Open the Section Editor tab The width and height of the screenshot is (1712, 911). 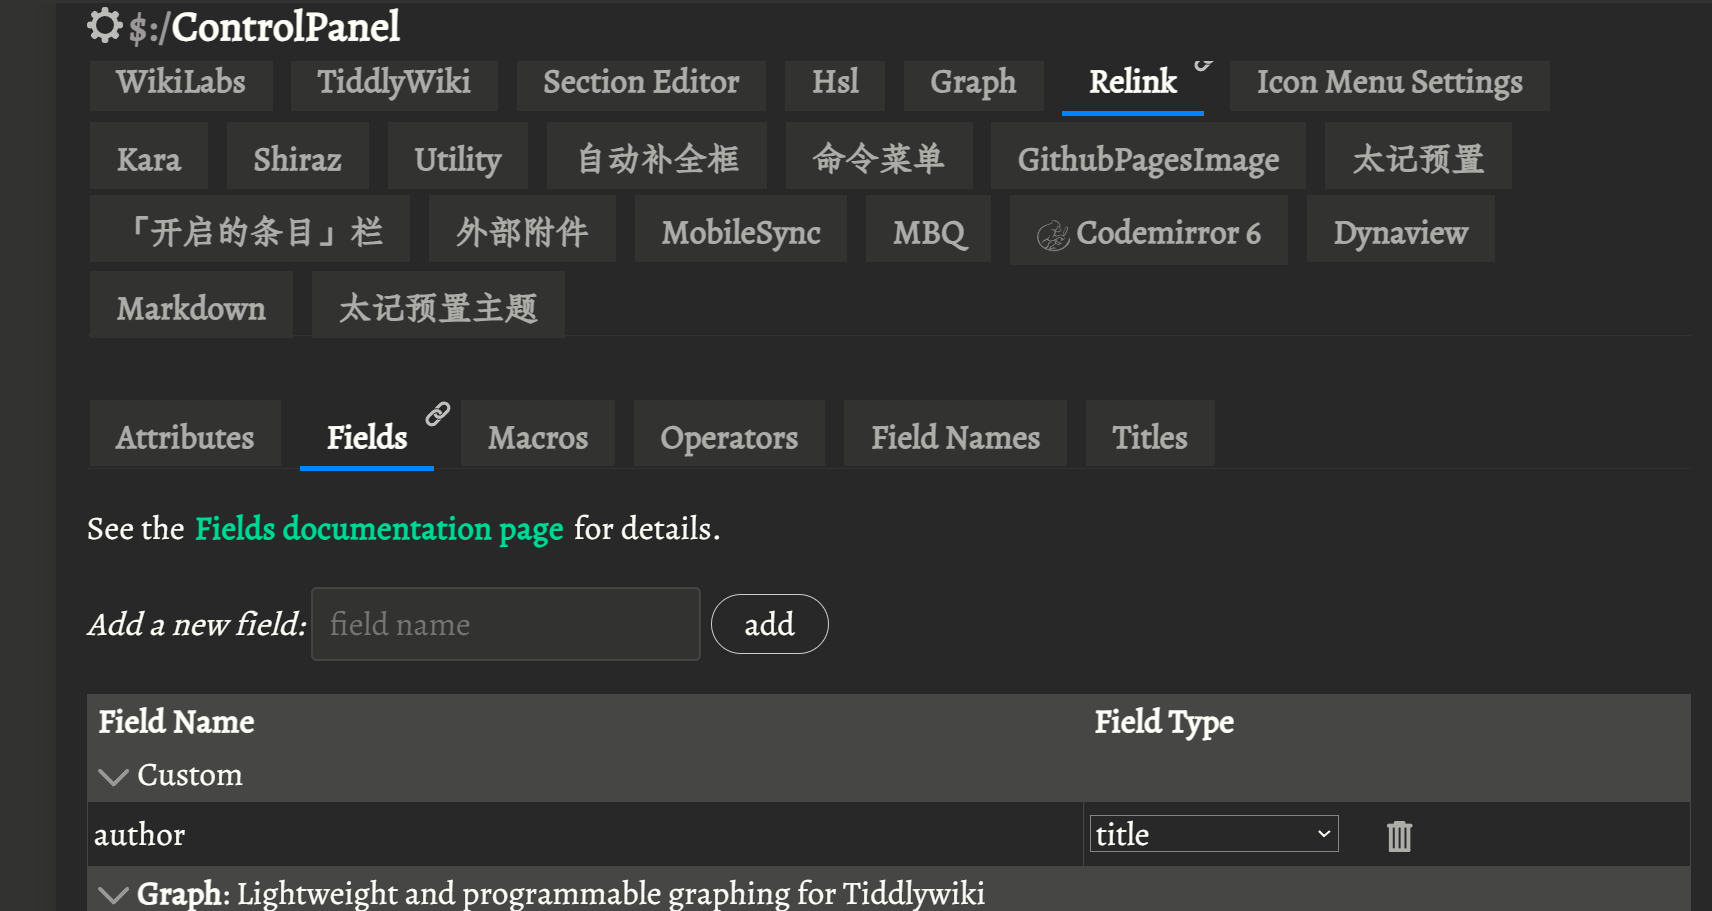pos(641,84)
